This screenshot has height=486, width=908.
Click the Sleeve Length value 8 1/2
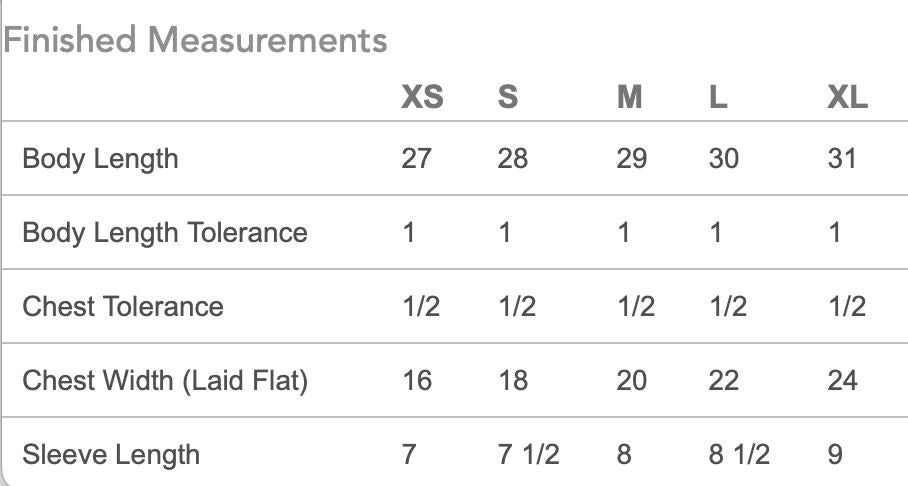(739, 455)
